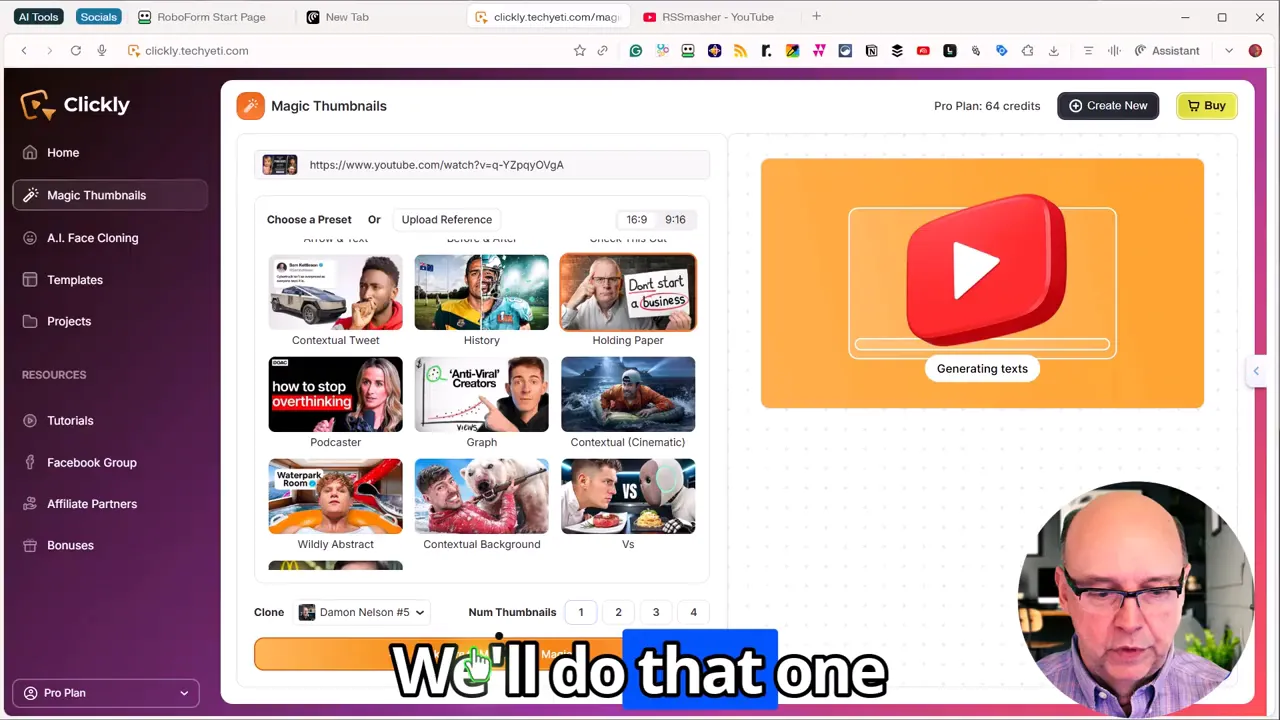Select the Holding Paper preset thumbnail
1280x720 pixels.
coord(627,292)
